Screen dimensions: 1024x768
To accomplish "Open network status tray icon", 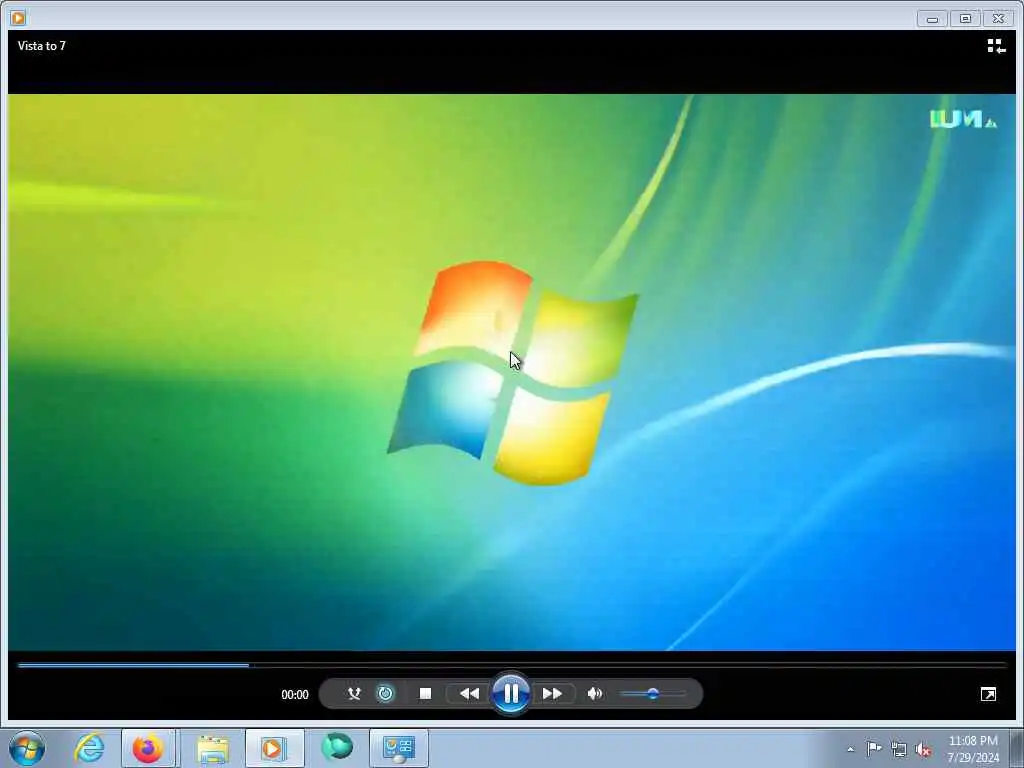I will click(899, 749).
